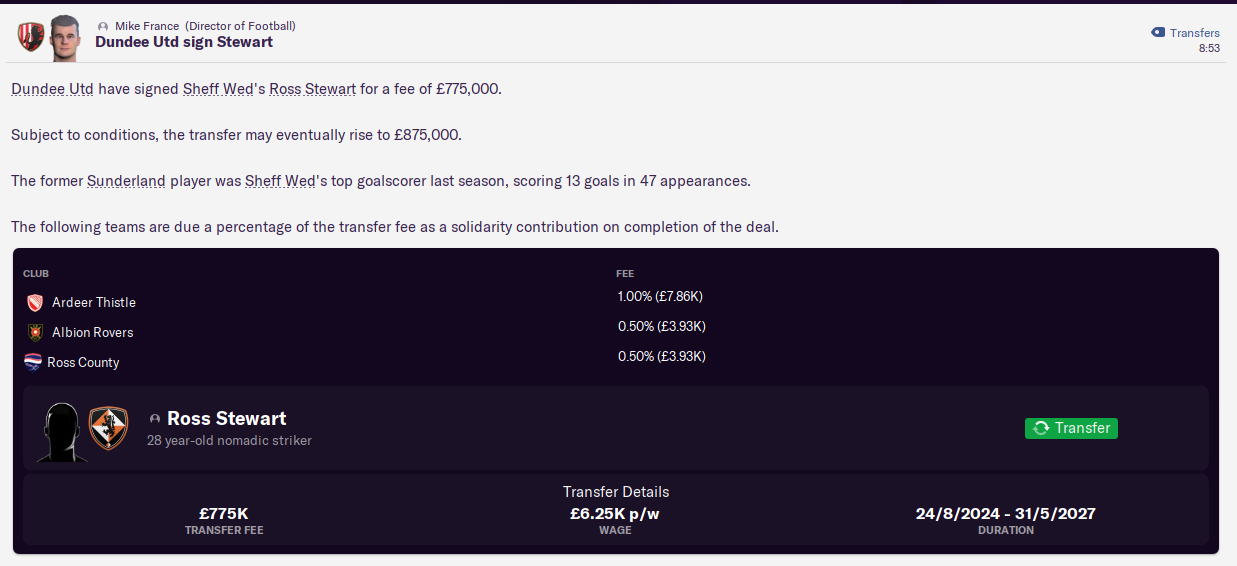The height and width of the screenshot is (566, 1237).
Task: Select the Ardeer Thistle club name
Action: pyautogui.click(x=94, y=302)
